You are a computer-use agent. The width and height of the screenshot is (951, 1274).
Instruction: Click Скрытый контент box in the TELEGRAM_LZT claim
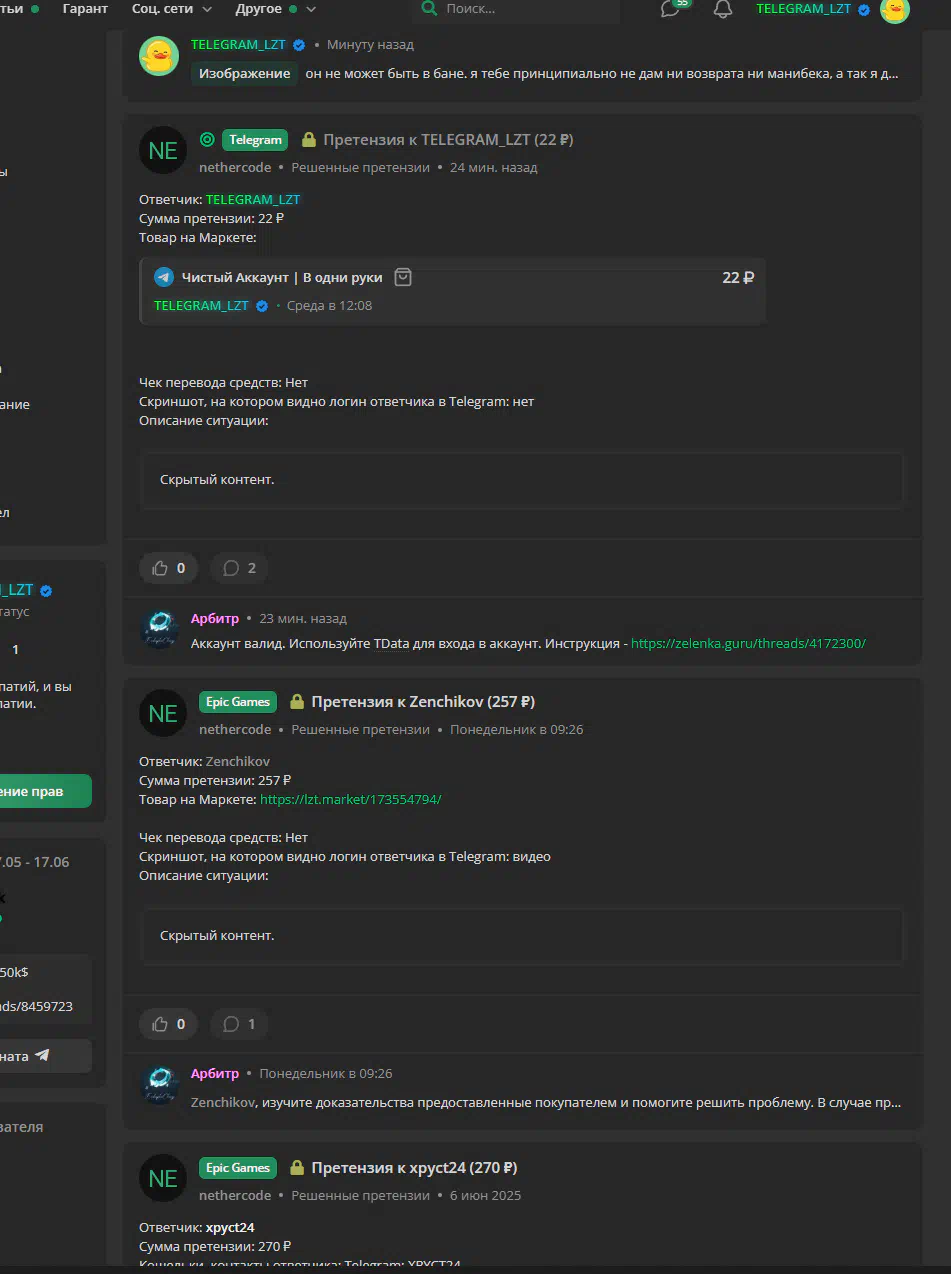(x=522, y=480)
